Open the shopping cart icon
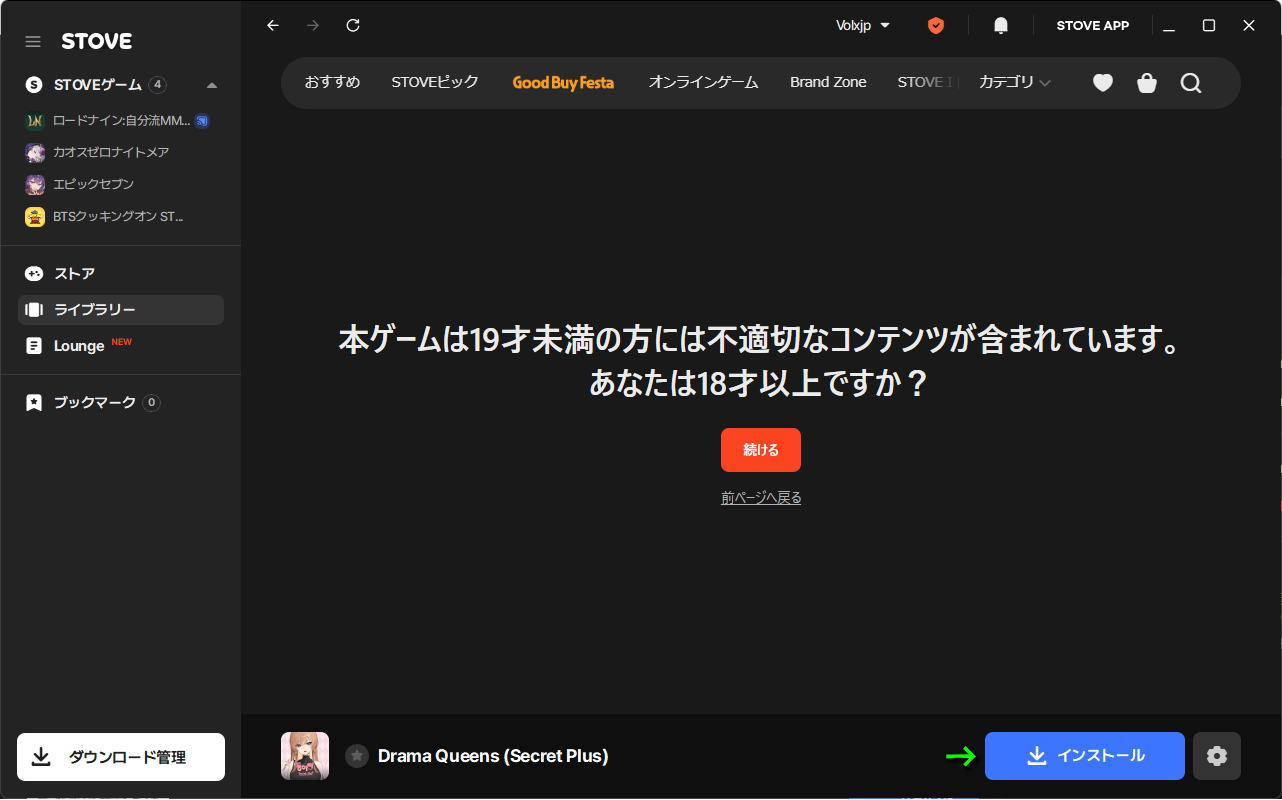 click(x=1146, y=83)
